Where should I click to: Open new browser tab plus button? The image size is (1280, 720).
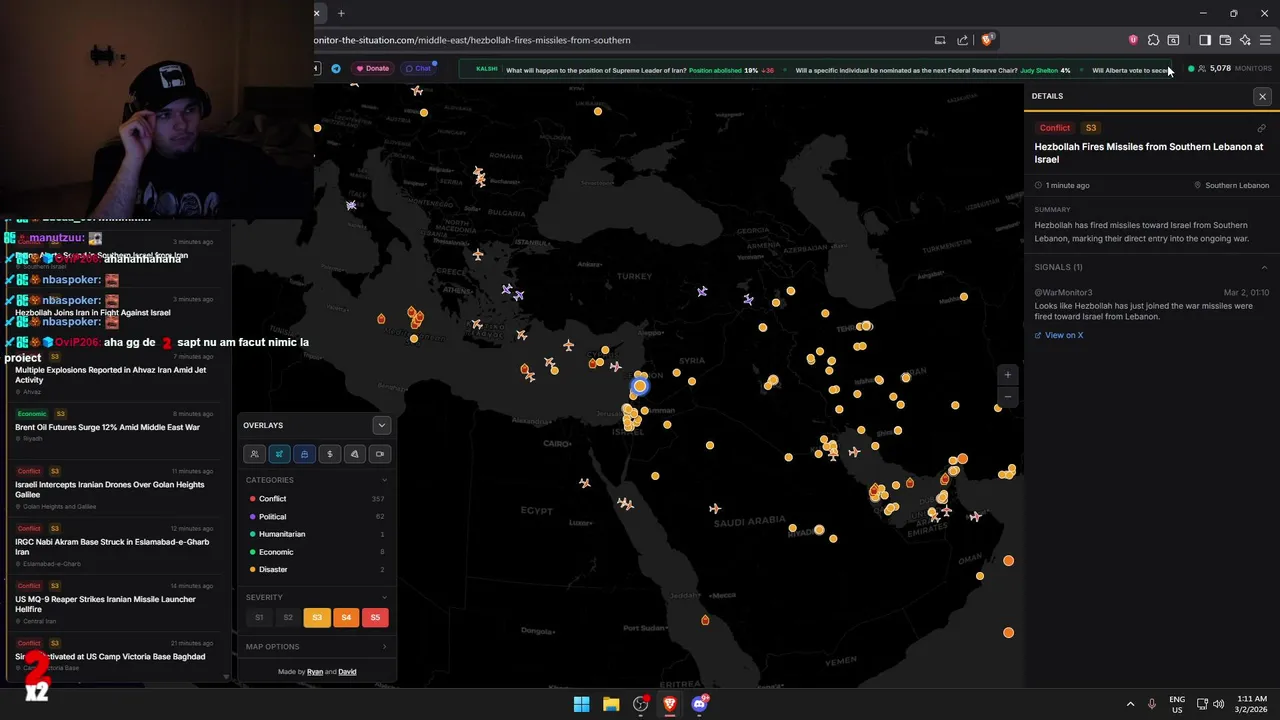[x=341, y=13]
